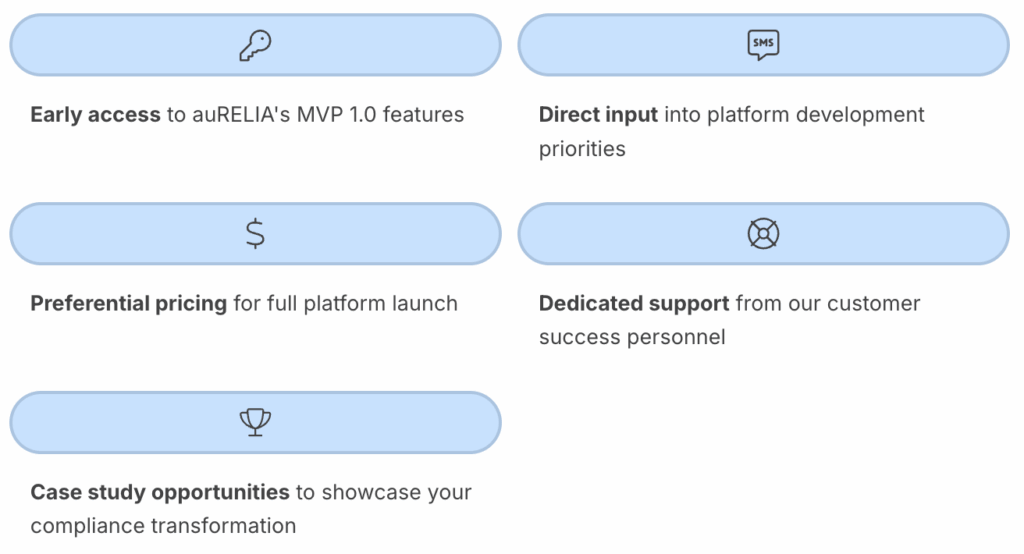The height and width of the screenshot is (554, 1024).
Task: Click the word "priorities" under Direct input
Action: click(x=582, y=149)
